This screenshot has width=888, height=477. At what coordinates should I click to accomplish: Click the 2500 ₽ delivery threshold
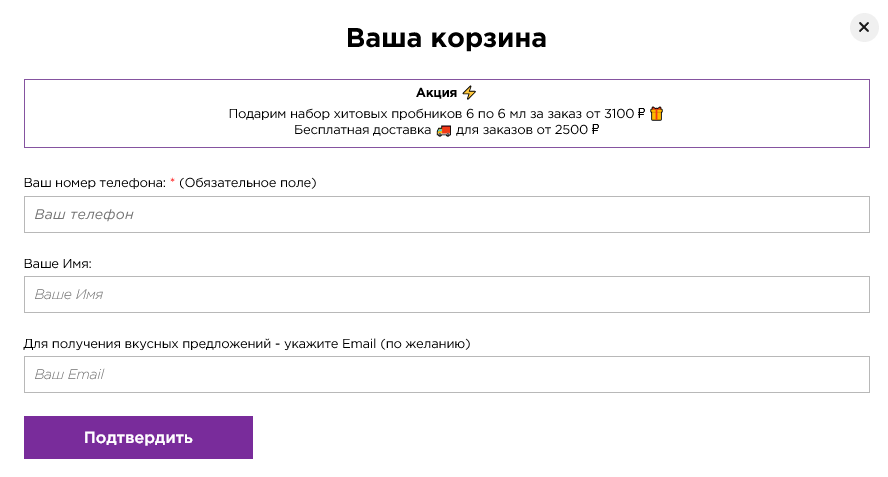click(577, 130)
